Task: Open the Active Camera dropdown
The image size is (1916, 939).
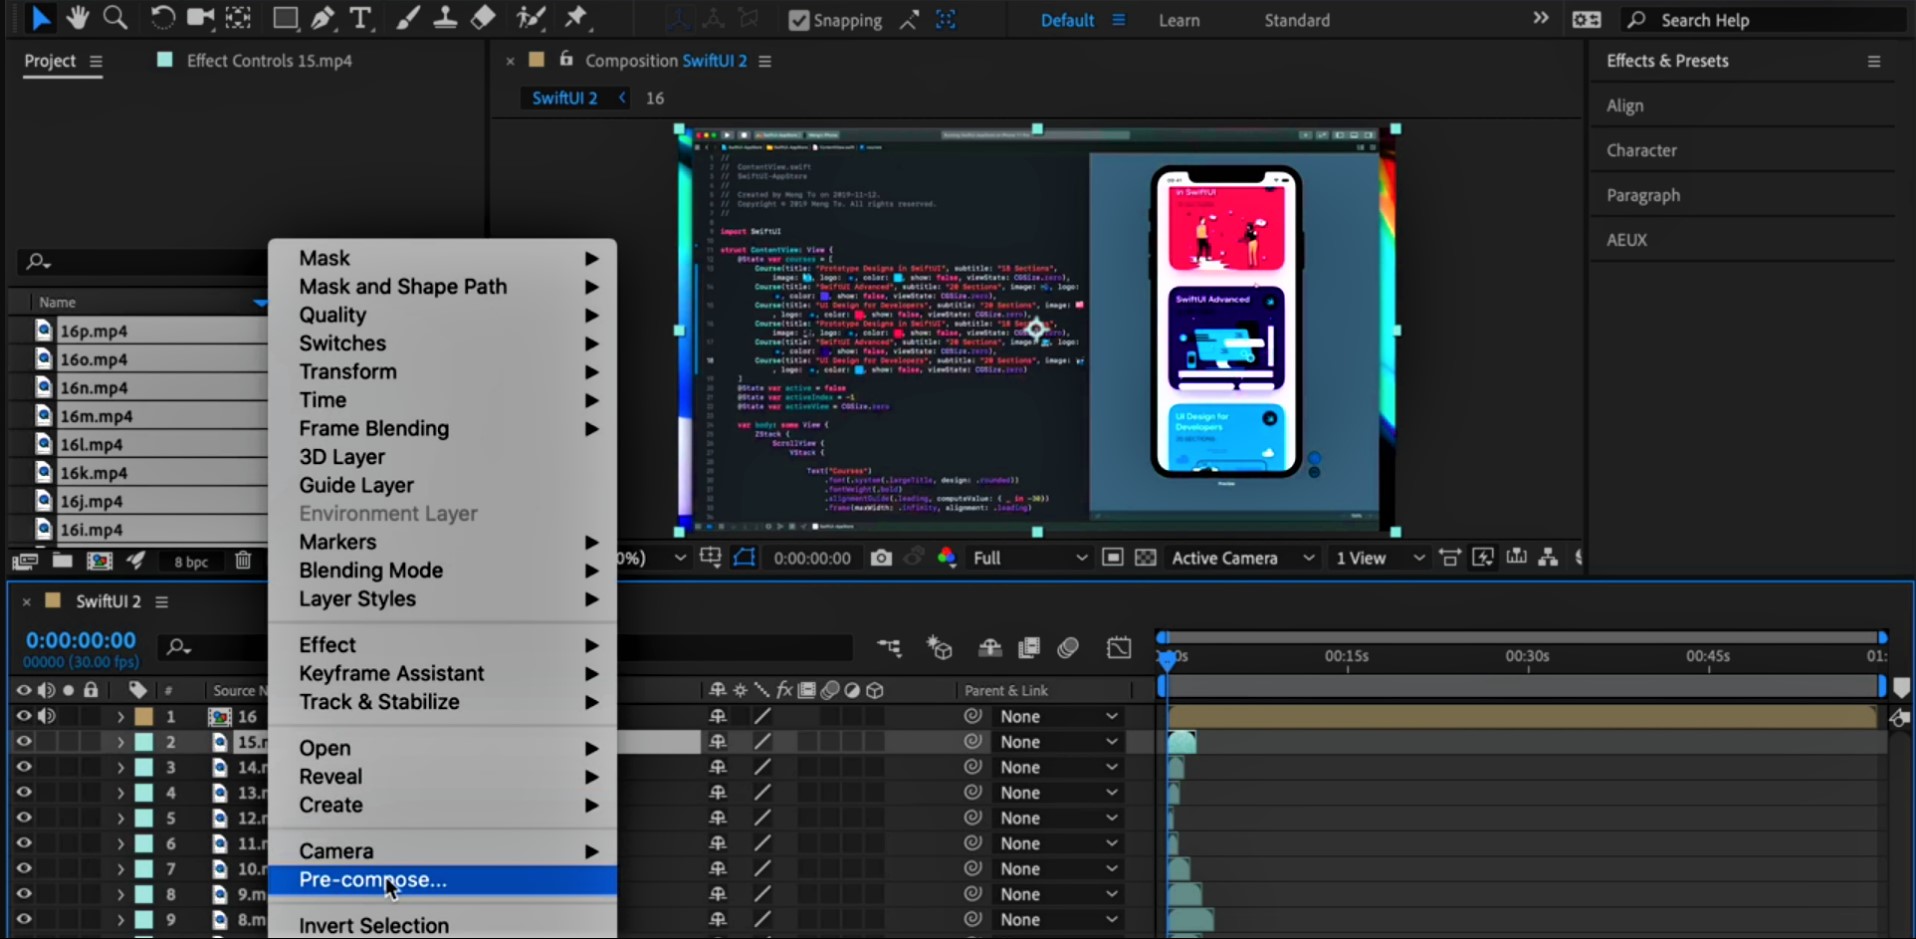Action: click(x=1241, y=558)
